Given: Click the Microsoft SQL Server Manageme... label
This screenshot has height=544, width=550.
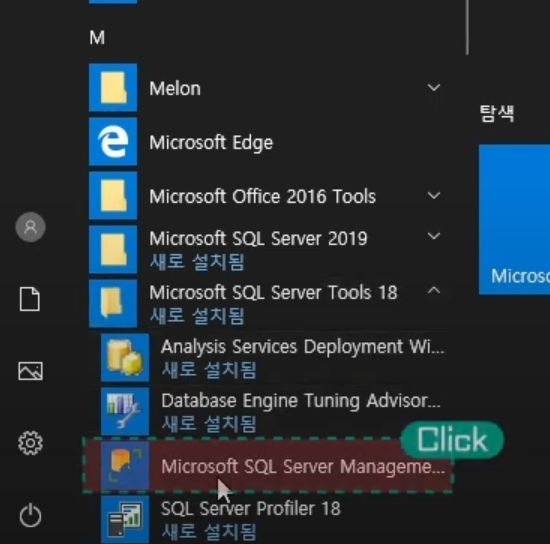Looking at the screenshot, I should [303, 466].
